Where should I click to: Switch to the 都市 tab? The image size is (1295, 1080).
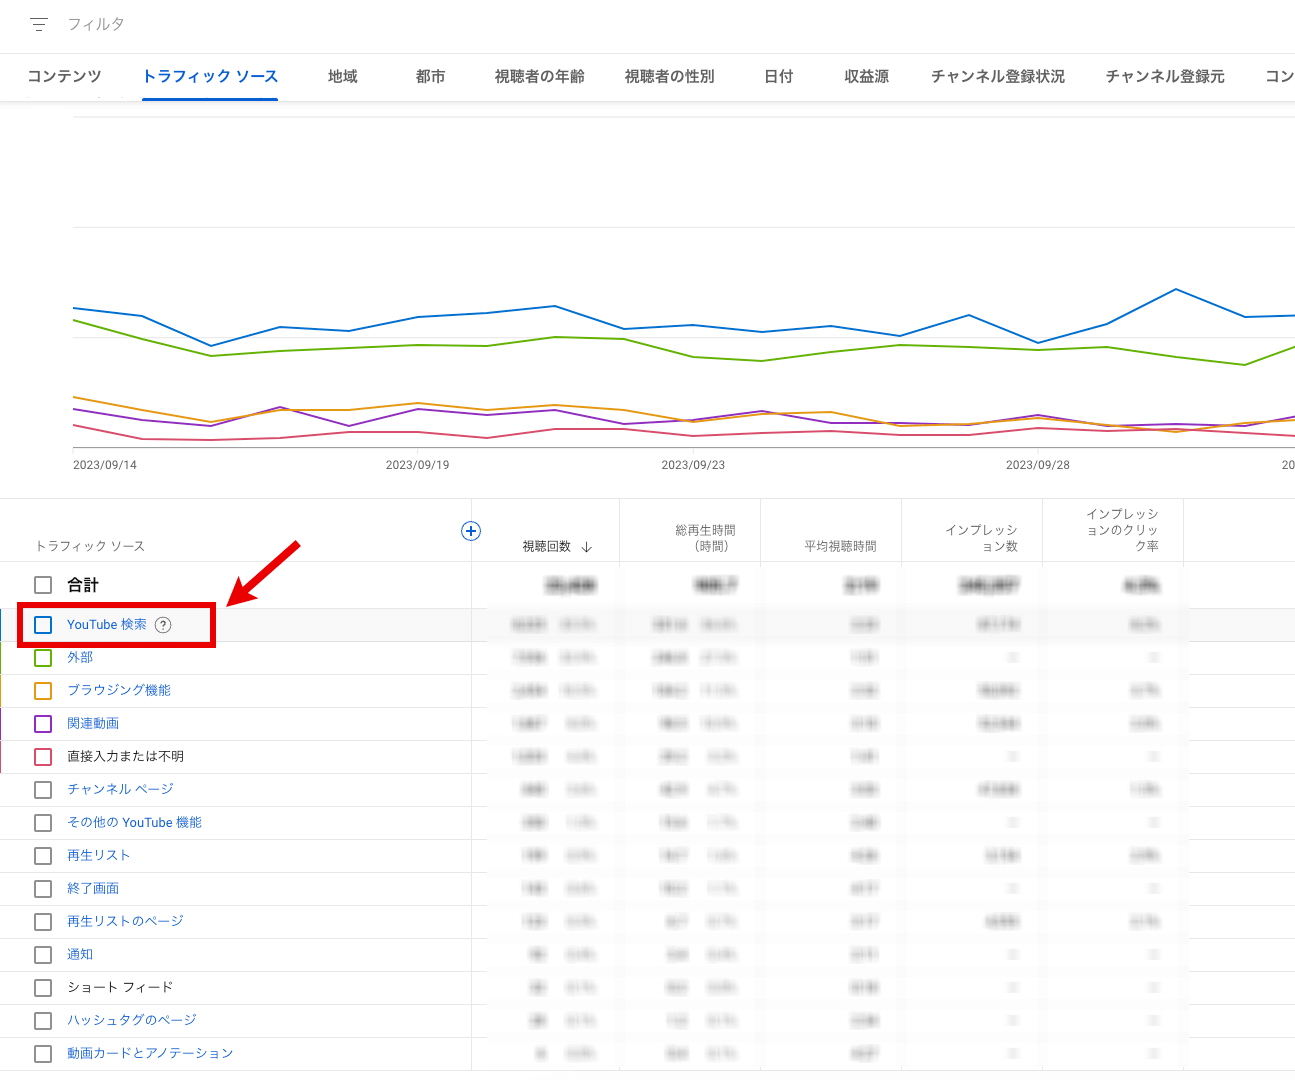[431, 76]
